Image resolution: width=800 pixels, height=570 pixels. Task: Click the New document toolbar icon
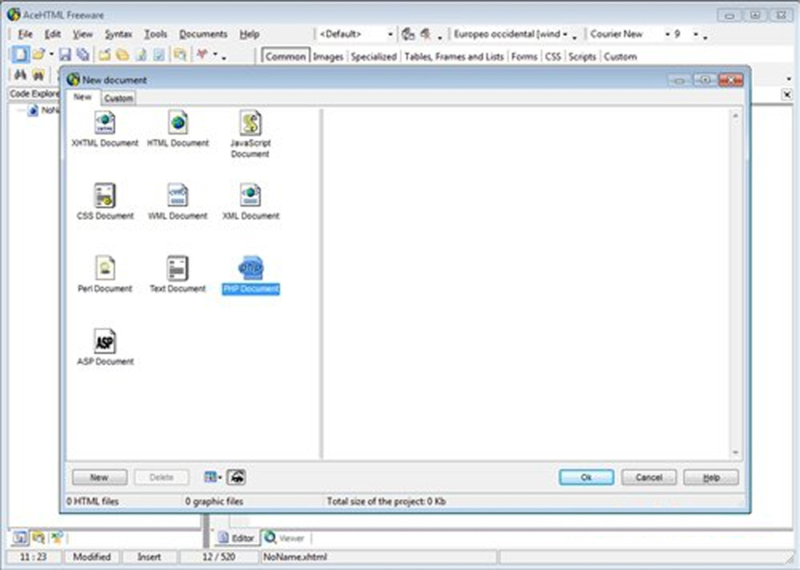[x=20, y=54]
